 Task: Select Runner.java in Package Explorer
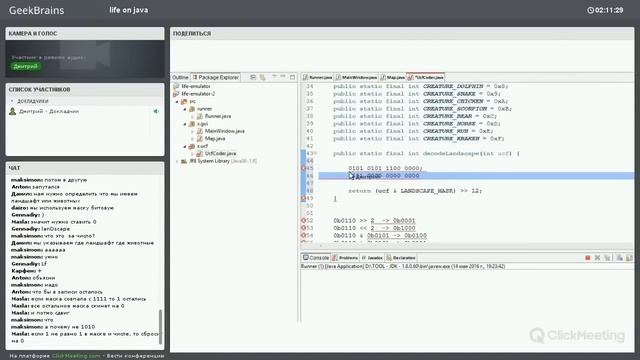point(218,116)
